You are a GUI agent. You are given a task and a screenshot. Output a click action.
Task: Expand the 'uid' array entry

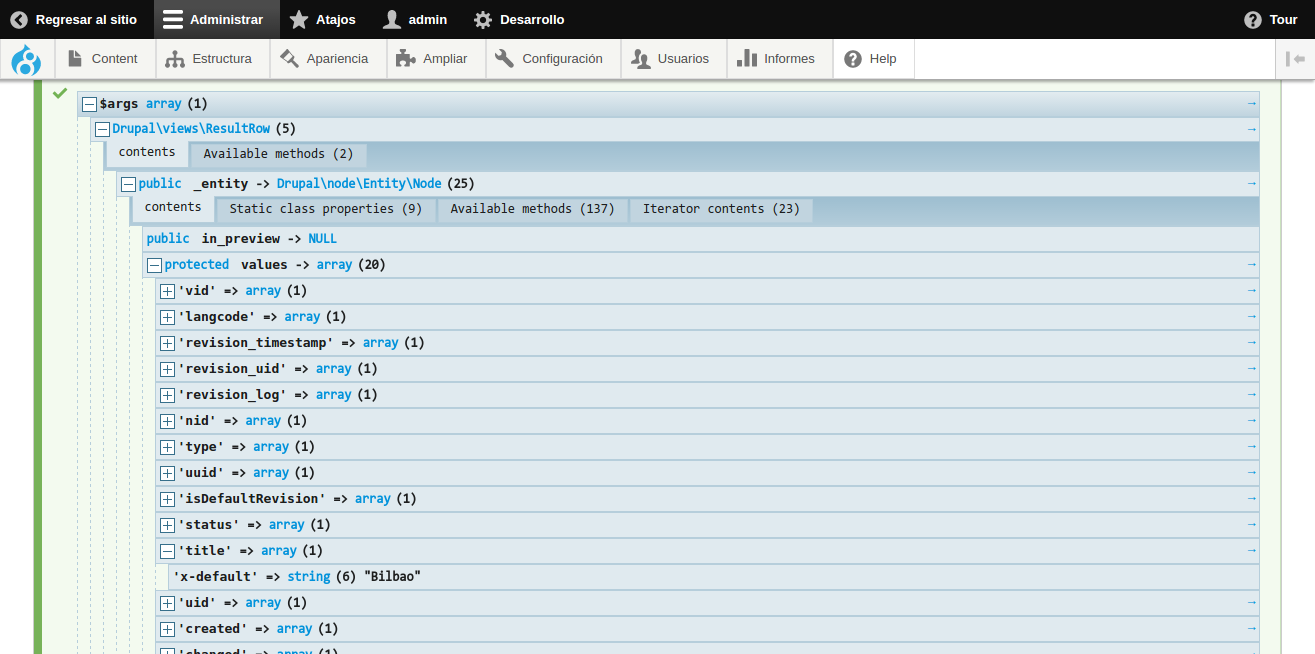point(167,603)
